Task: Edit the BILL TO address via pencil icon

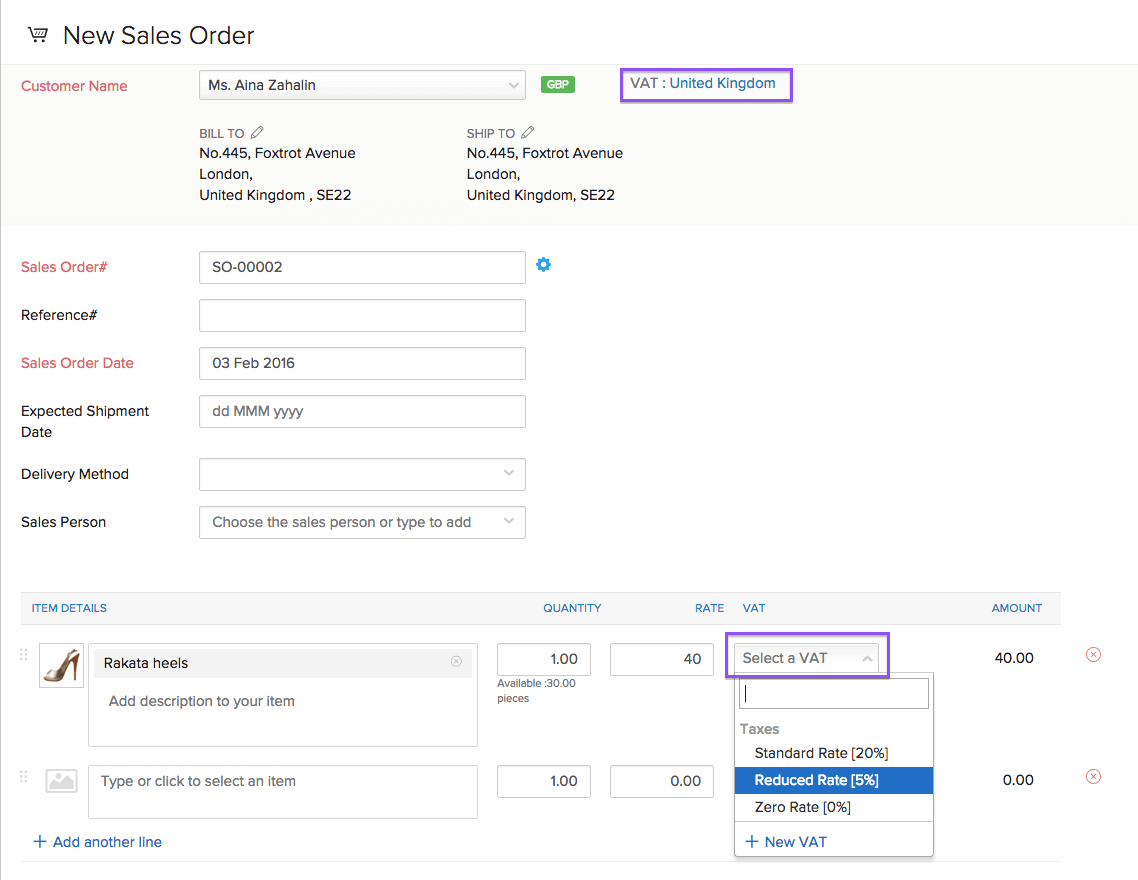Action: pyautogui.click(x=257, y=131)
